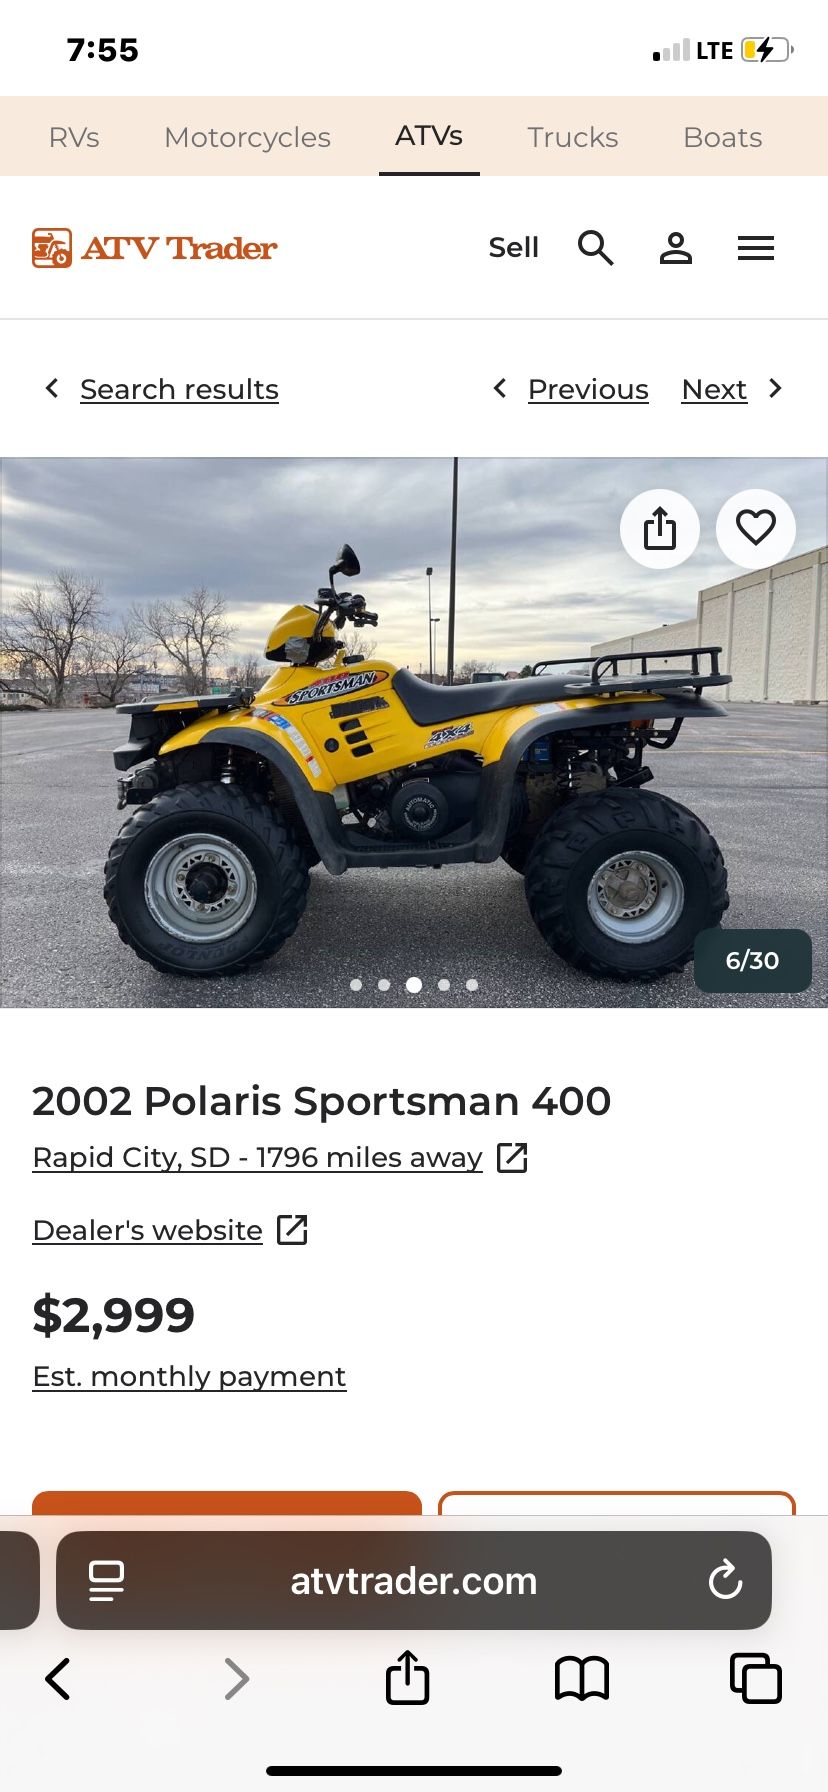Switch to the Trucks tab
Viewport: 828px width, 1792px height.
[573, 137]
